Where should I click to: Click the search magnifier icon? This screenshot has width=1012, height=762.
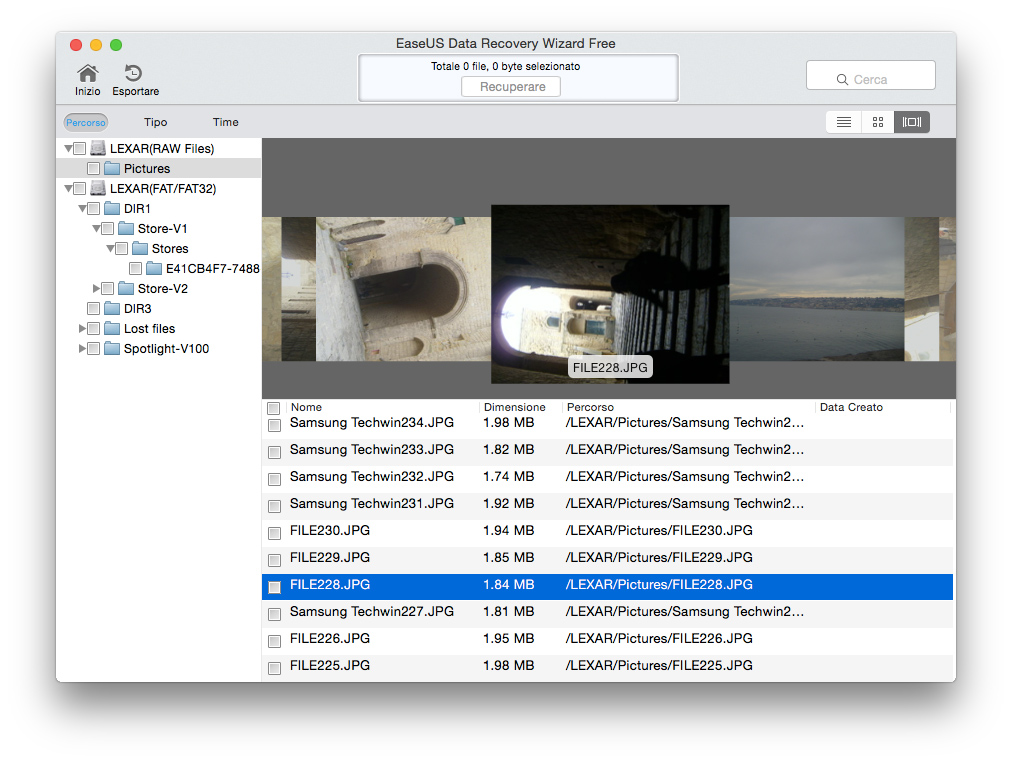[x=842, y=79]
